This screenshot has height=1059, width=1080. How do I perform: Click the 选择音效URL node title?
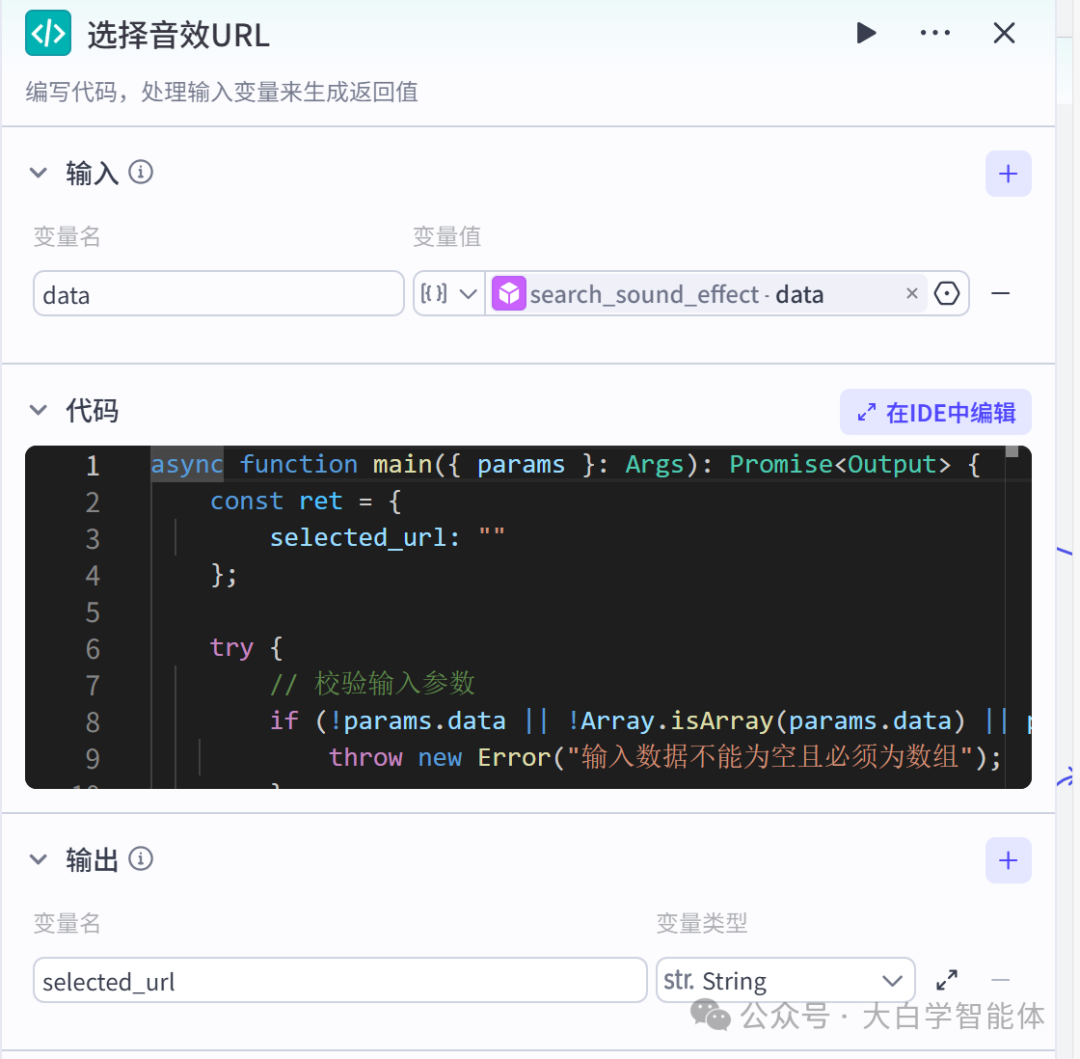[x=178, y=34]
